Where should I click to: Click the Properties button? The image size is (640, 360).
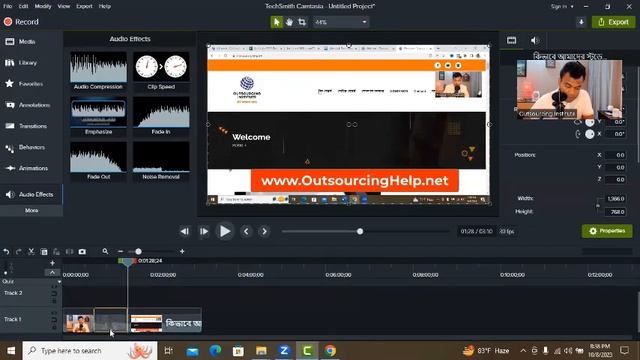click(x=607, y=231)
